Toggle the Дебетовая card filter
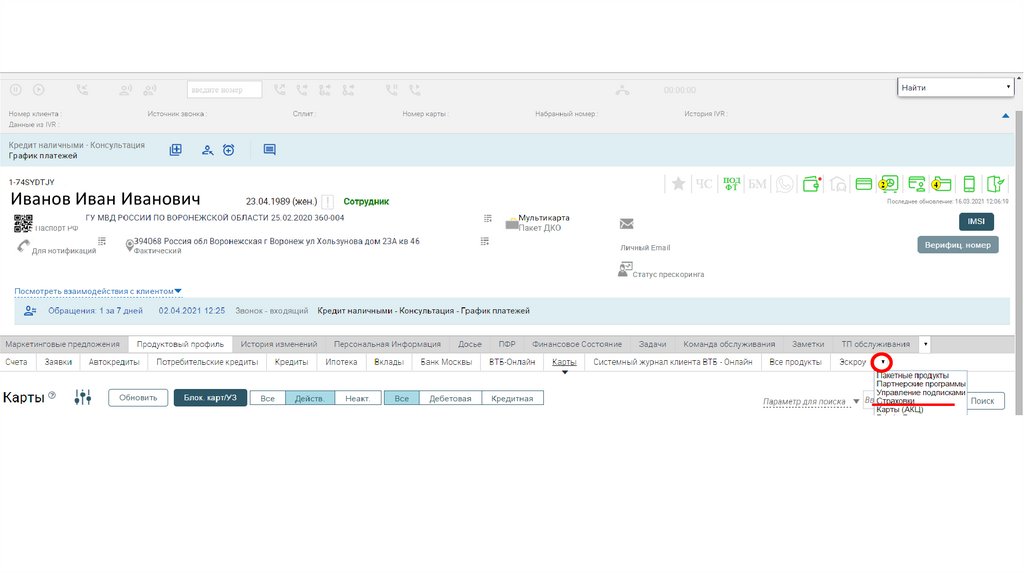 [x=450, y=398]
